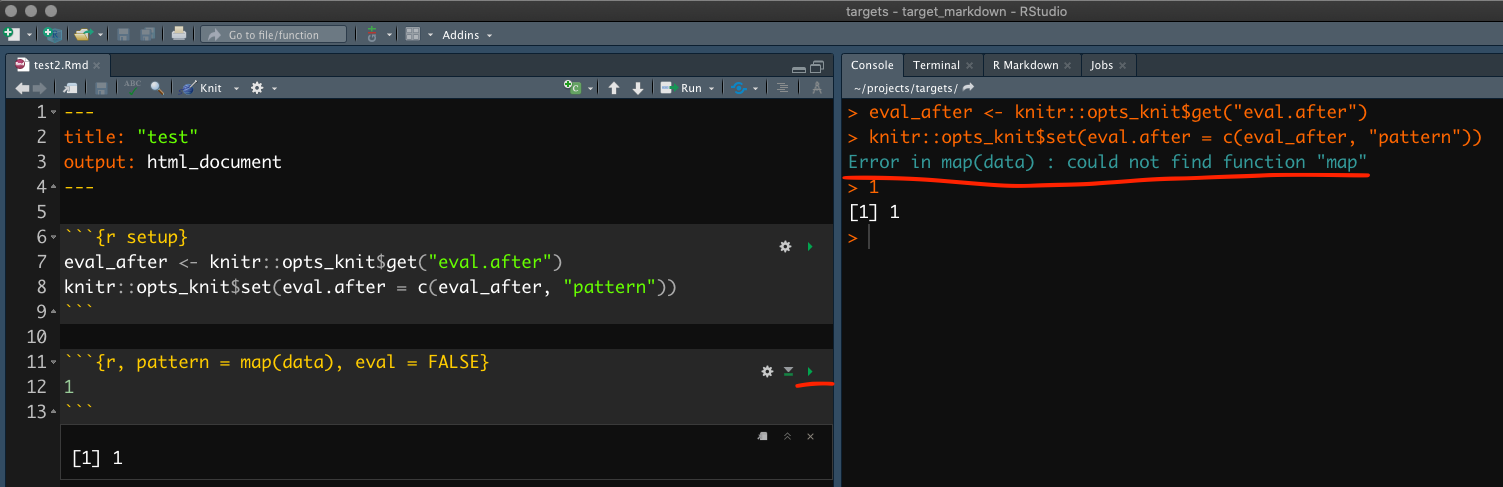Click the Save current document icon
Screen dimensions: 1503x487
tap(101, 88)
